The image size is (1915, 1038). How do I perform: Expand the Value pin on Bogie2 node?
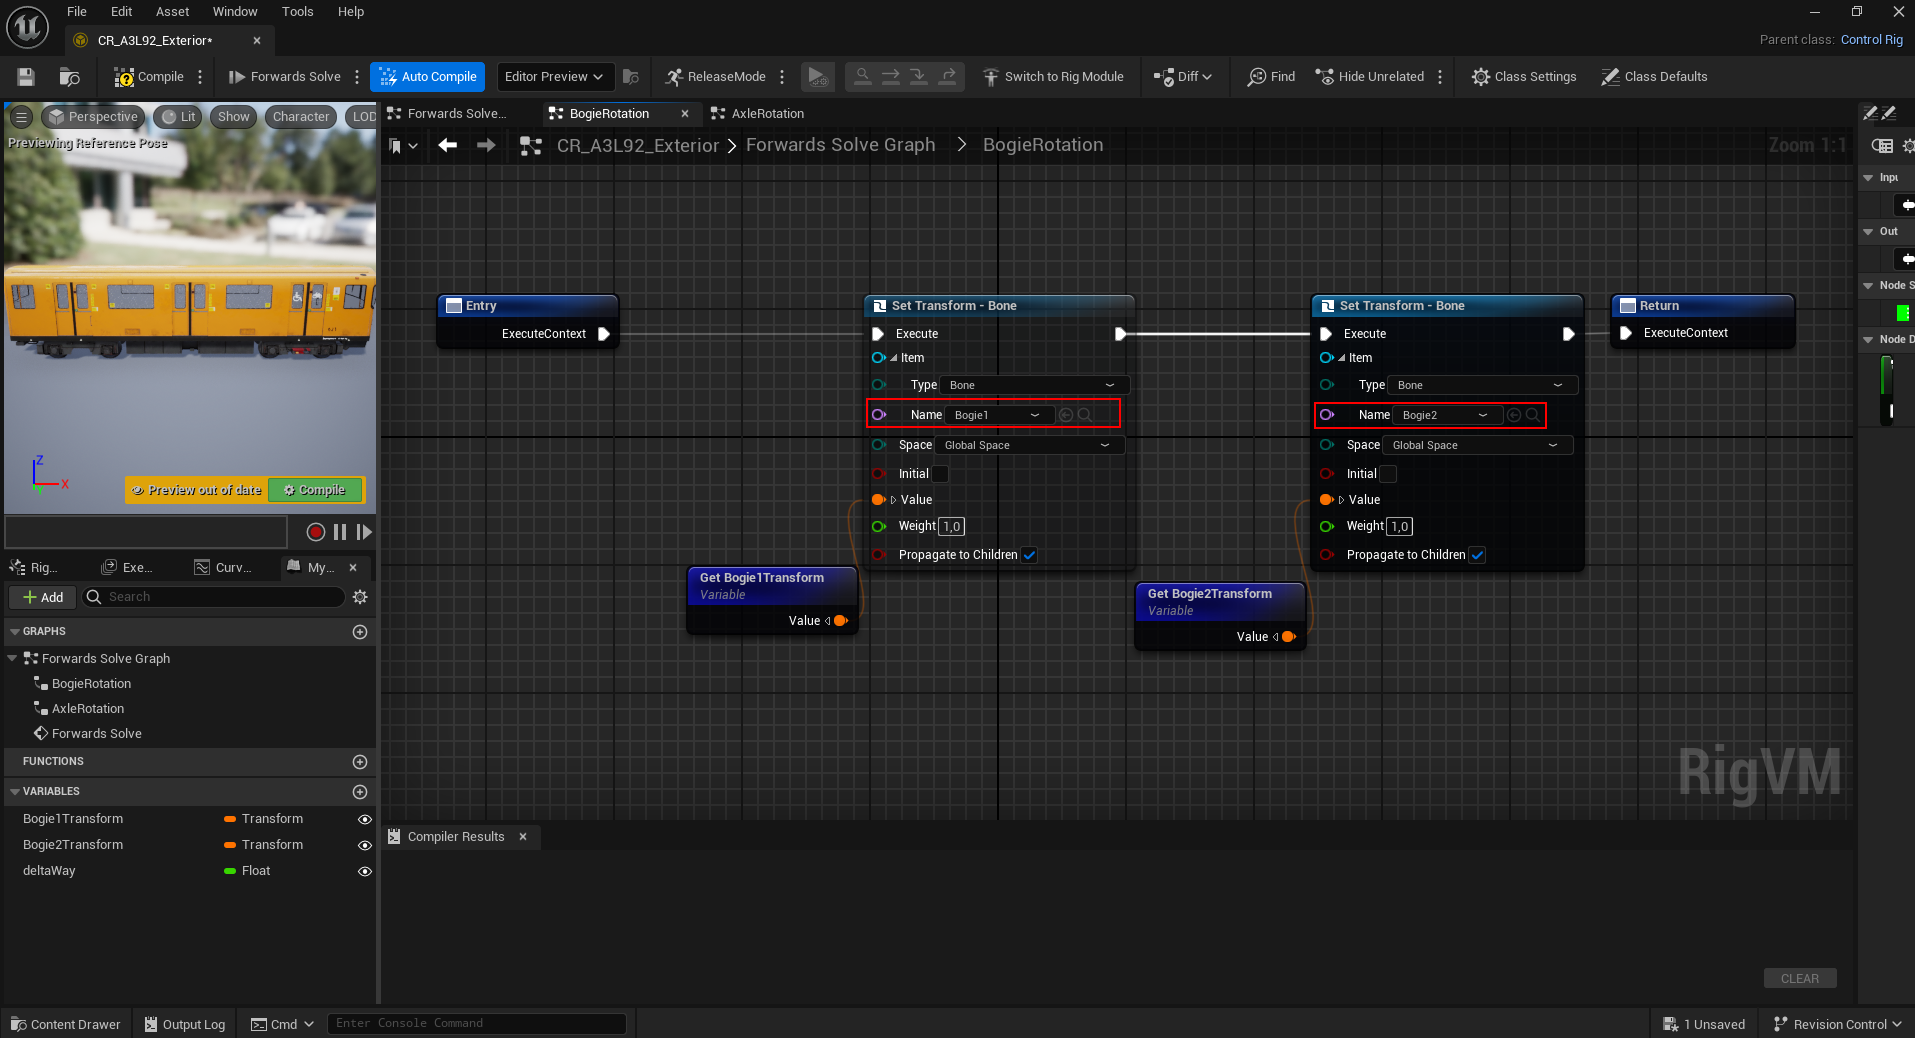[1341, 500]
